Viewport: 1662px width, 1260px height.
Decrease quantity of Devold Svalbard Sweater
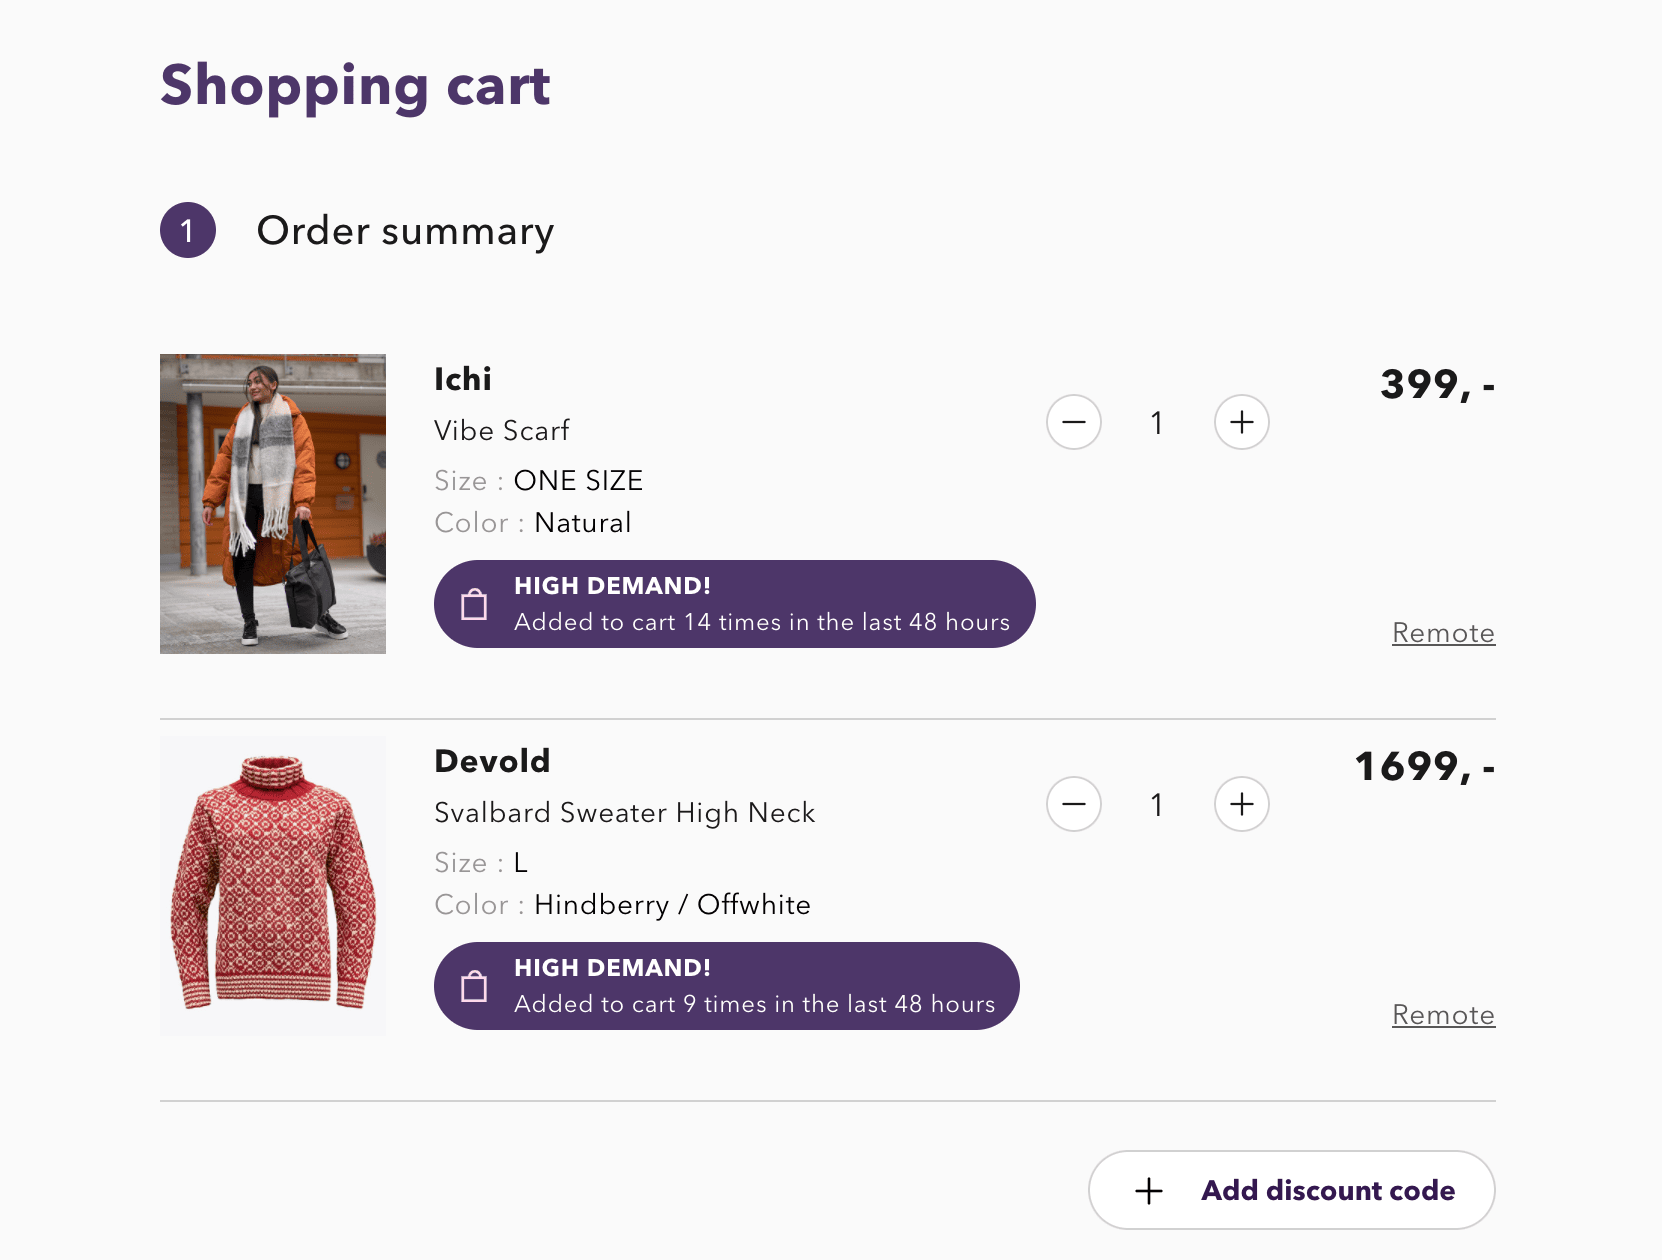[1074, 804]
